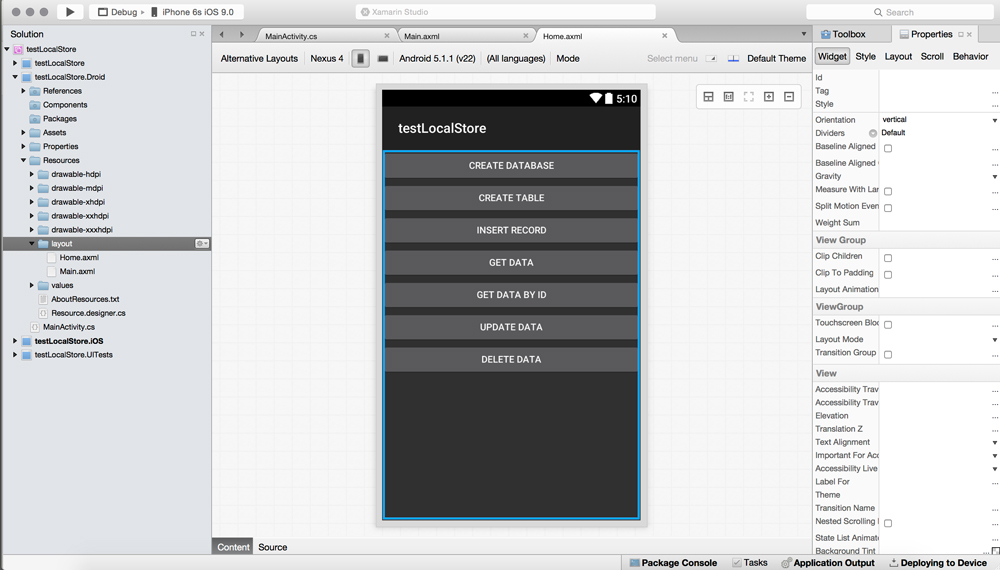1000x570 pixels.
Task: Toggle the Baseline Aligned checkbox
Action: pos(888,148)
